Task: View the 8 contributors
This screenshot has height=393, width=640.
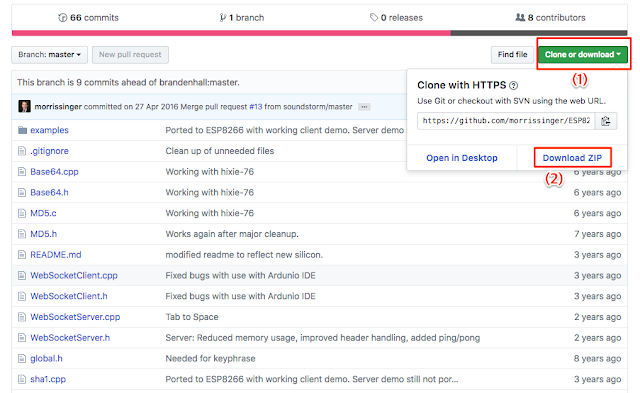Action: coord(550,18)
